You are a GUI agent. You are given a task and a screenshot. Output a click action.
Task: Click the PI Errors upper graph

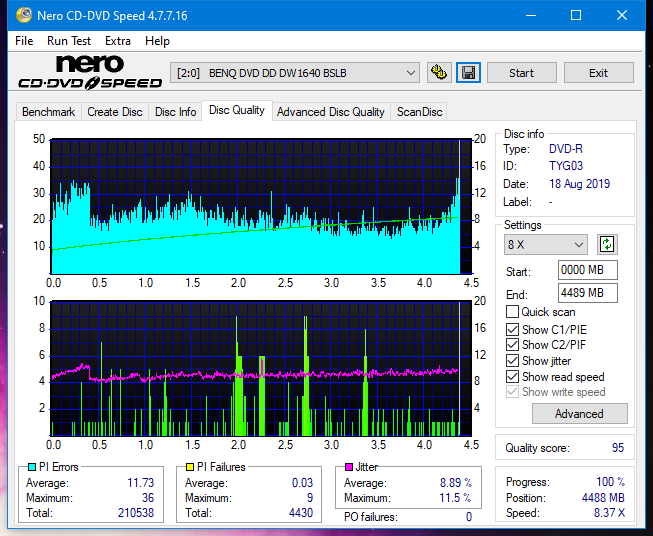pyautogui.click(x=261, y=207)
